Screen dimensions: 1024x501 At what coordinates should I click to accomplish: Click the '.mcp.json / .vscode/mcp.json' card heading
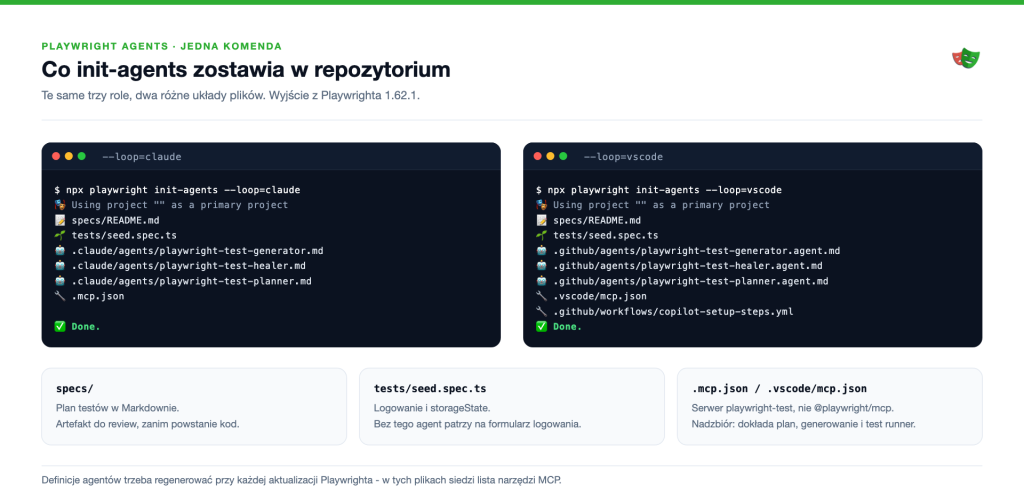(779, 389)
